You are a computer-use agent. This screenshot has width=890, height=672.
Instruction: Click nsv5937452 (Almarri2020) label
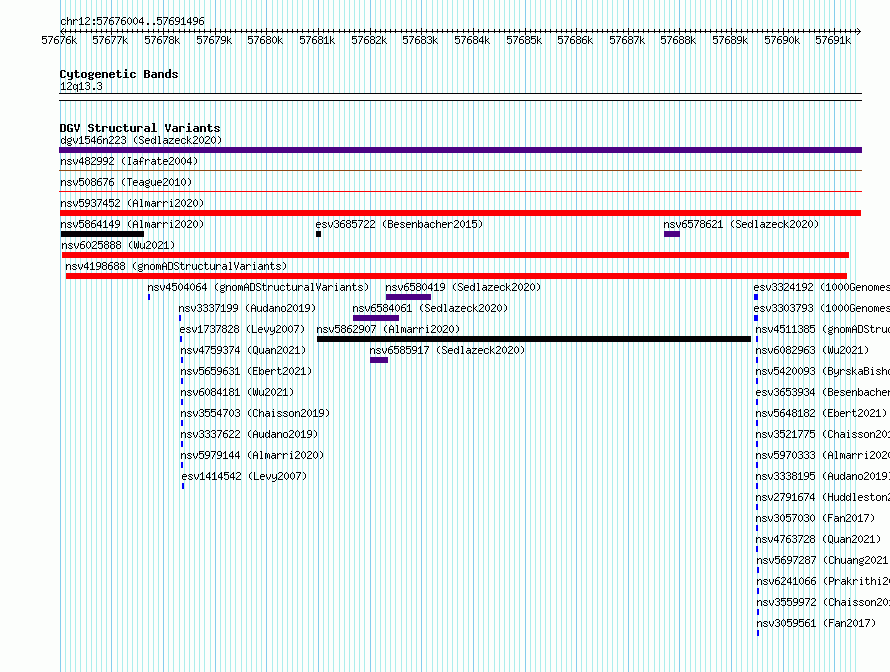pyautogui.click(x=132, y=203)
